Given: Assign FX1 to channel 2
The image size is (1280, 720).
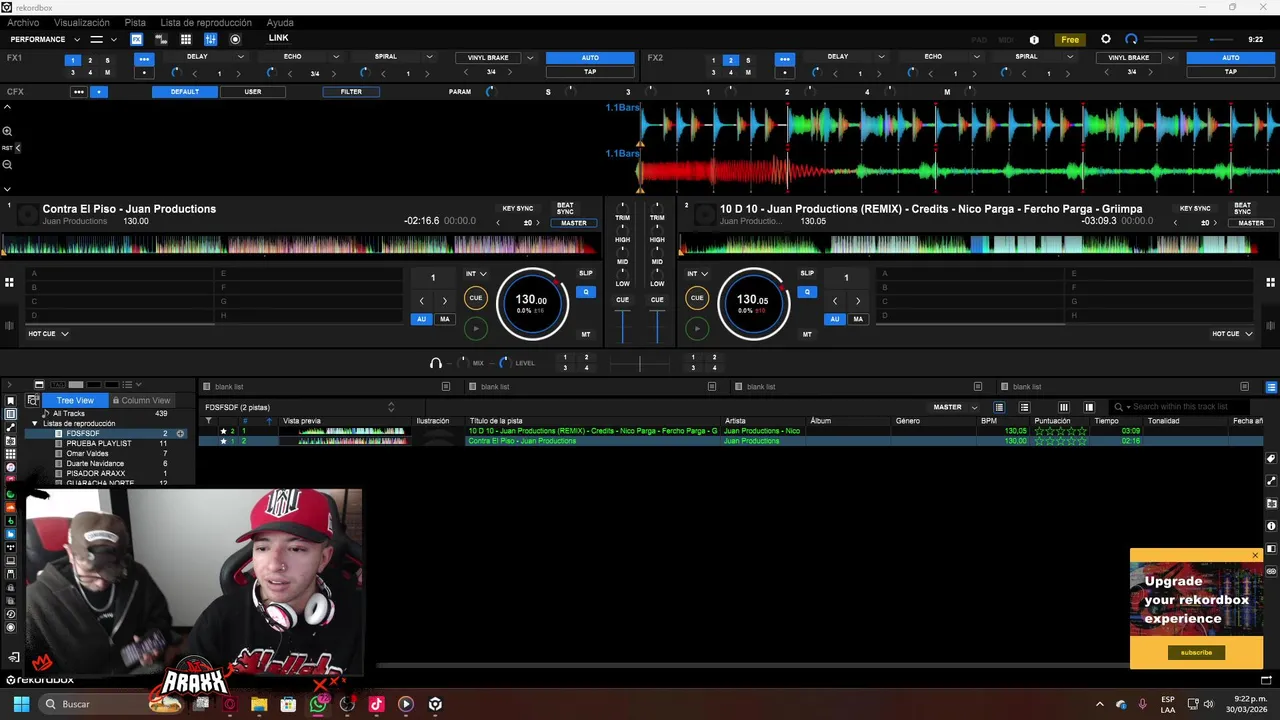Looking at the screenshot, I should pyautogui.click(x=90, y=60).
